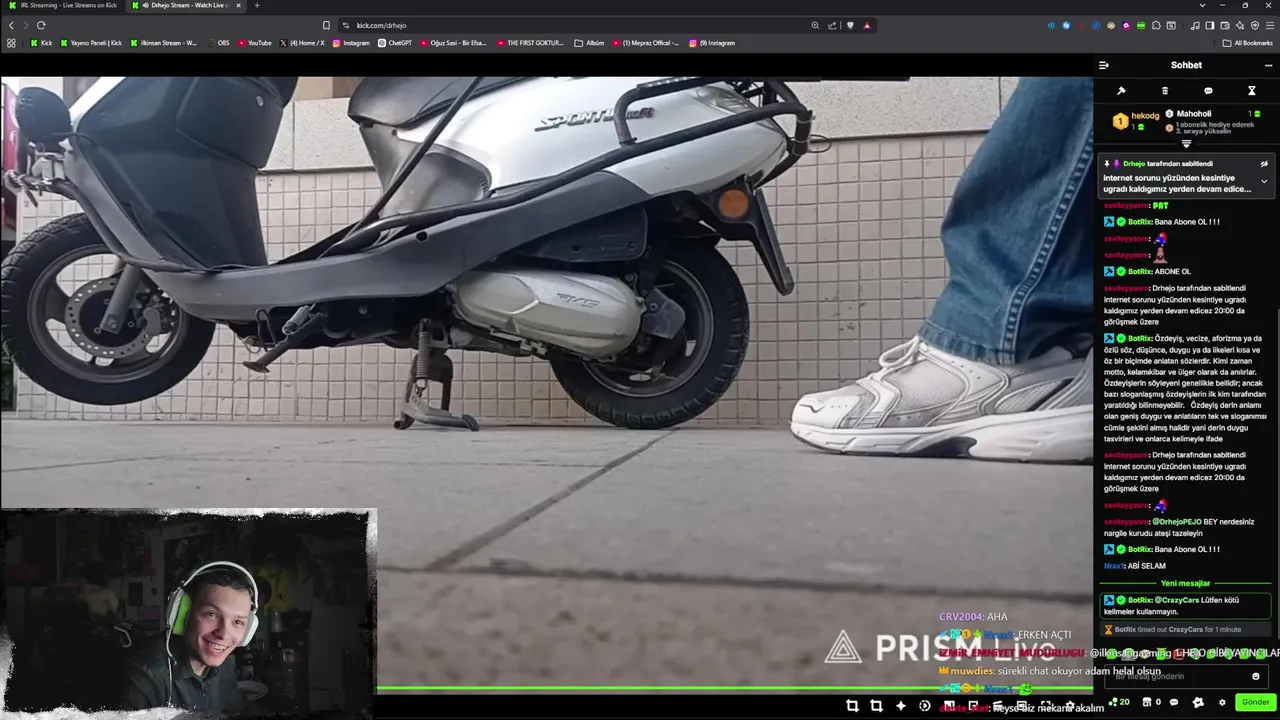Click the Nrax1 username in chat
This screenshot has height=720, width=1280.
(1113, 566)
